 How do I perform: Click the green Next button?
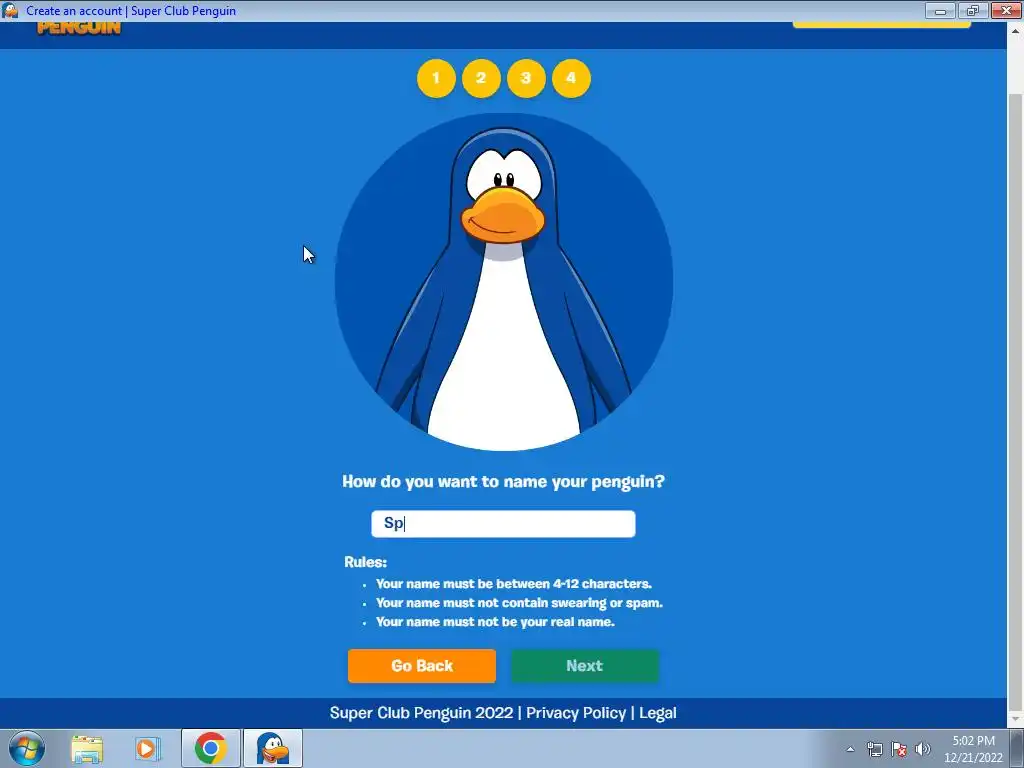pos(584,665)
